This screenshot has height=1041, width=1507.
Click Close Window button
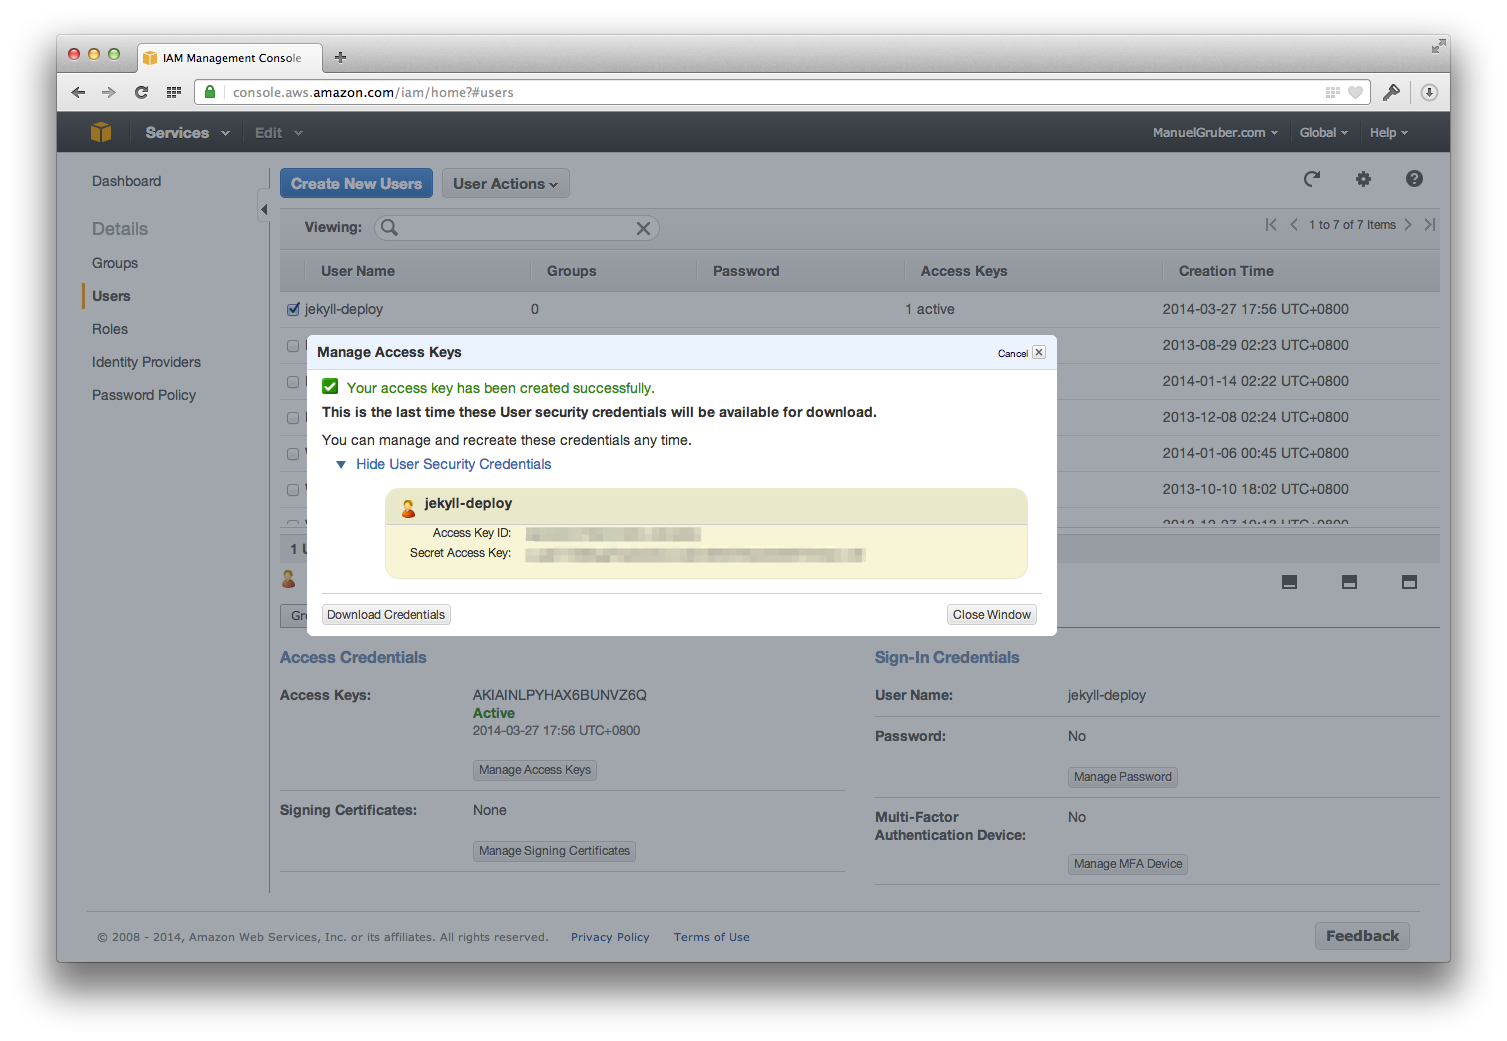pyautogui.click(x=992, y=615)
